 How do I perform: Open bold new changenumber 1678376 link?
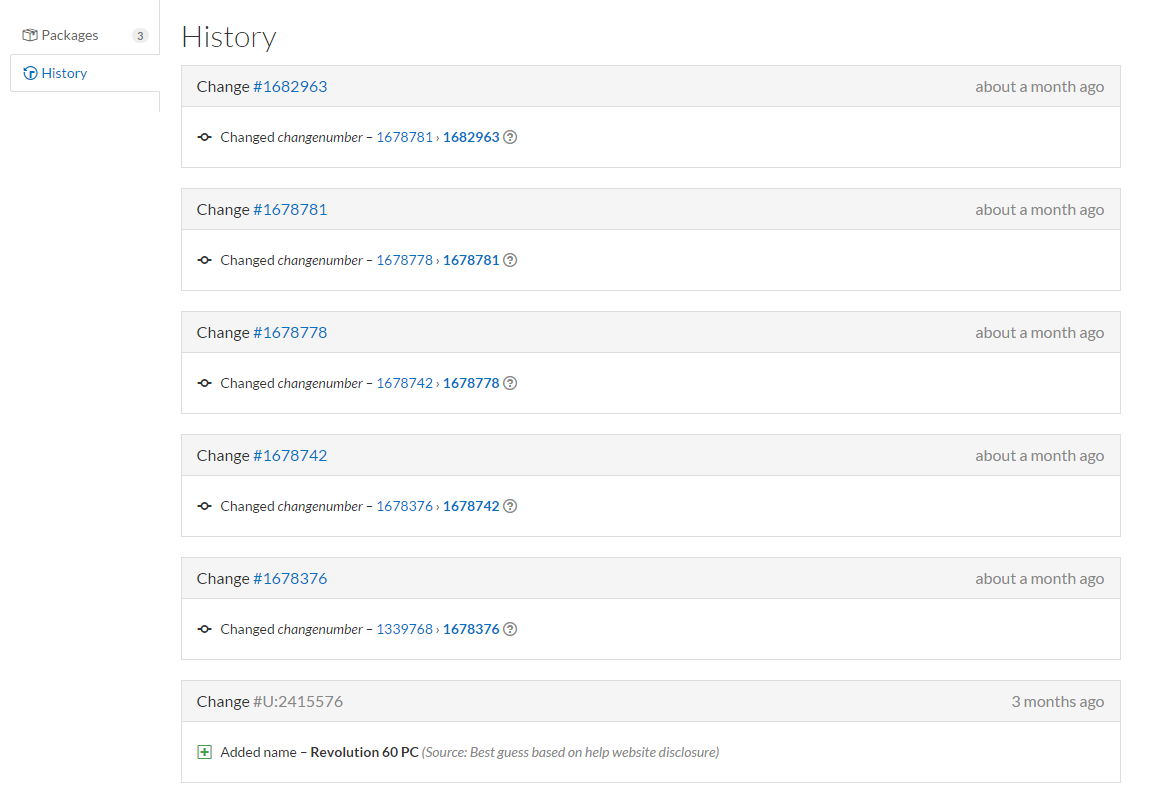pyautogui.click(x=471, y=630)
